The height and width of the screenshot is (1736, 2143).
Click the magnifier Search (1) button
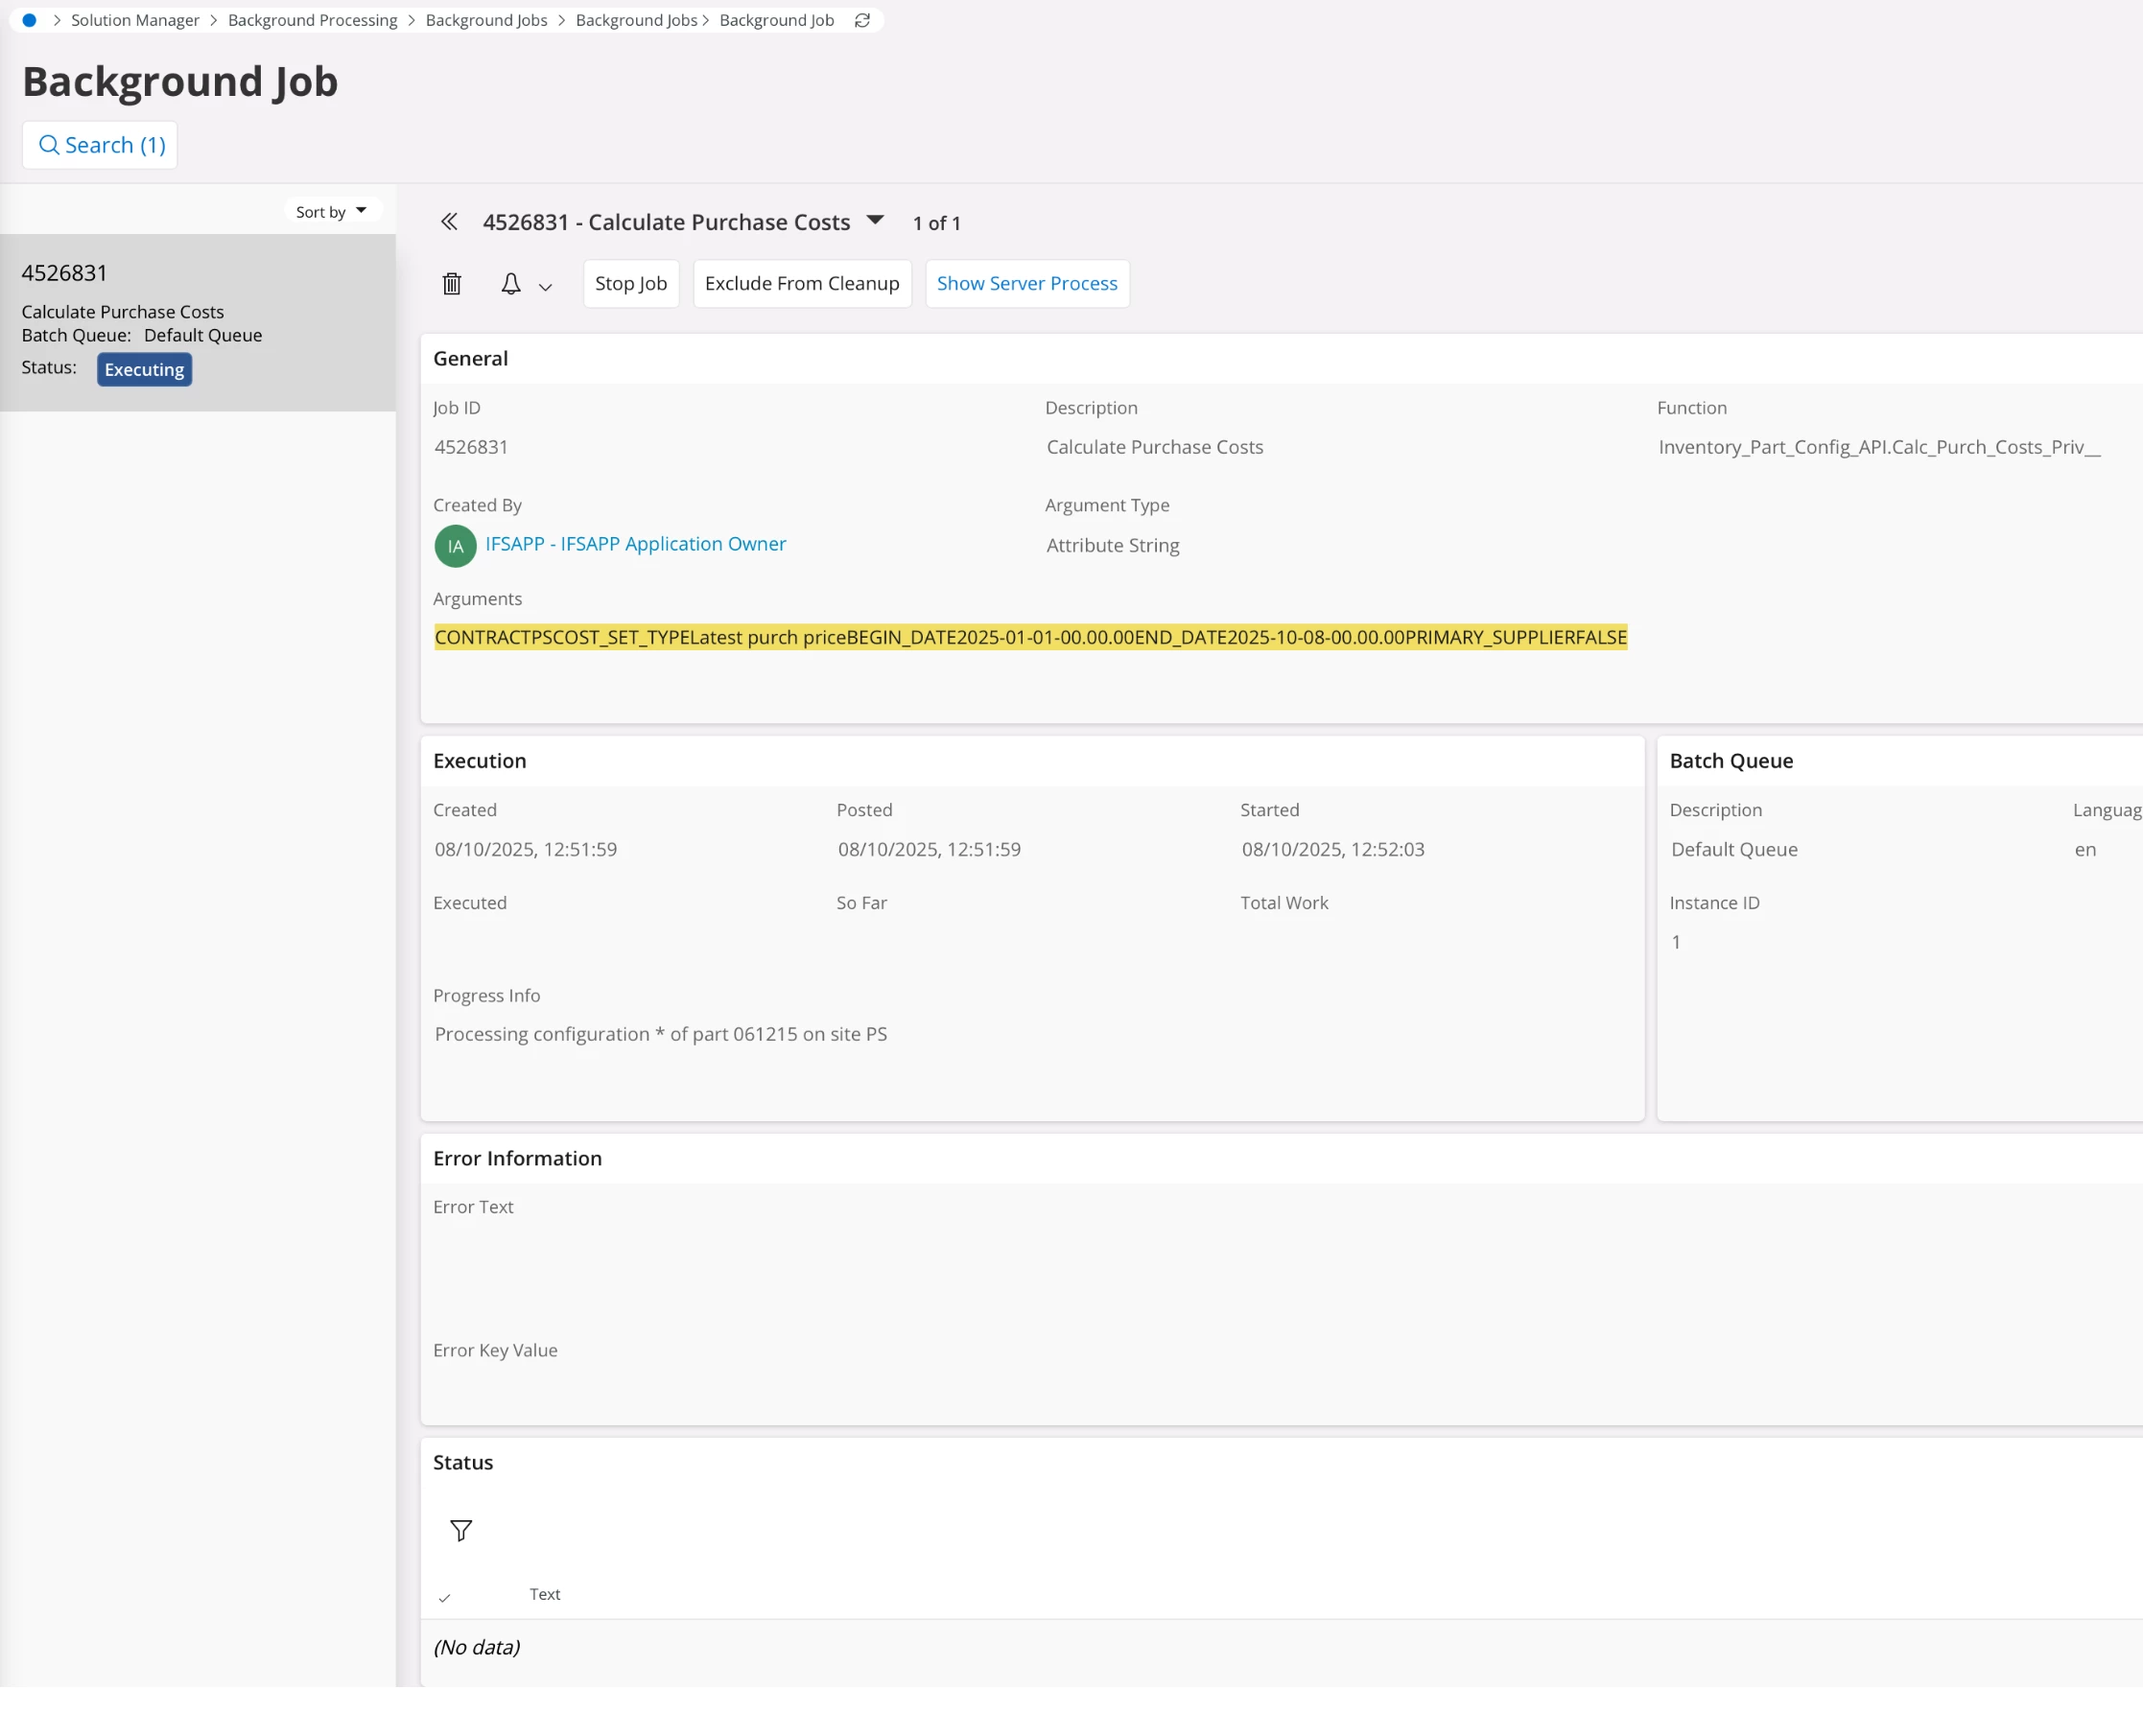pos(100,146)
